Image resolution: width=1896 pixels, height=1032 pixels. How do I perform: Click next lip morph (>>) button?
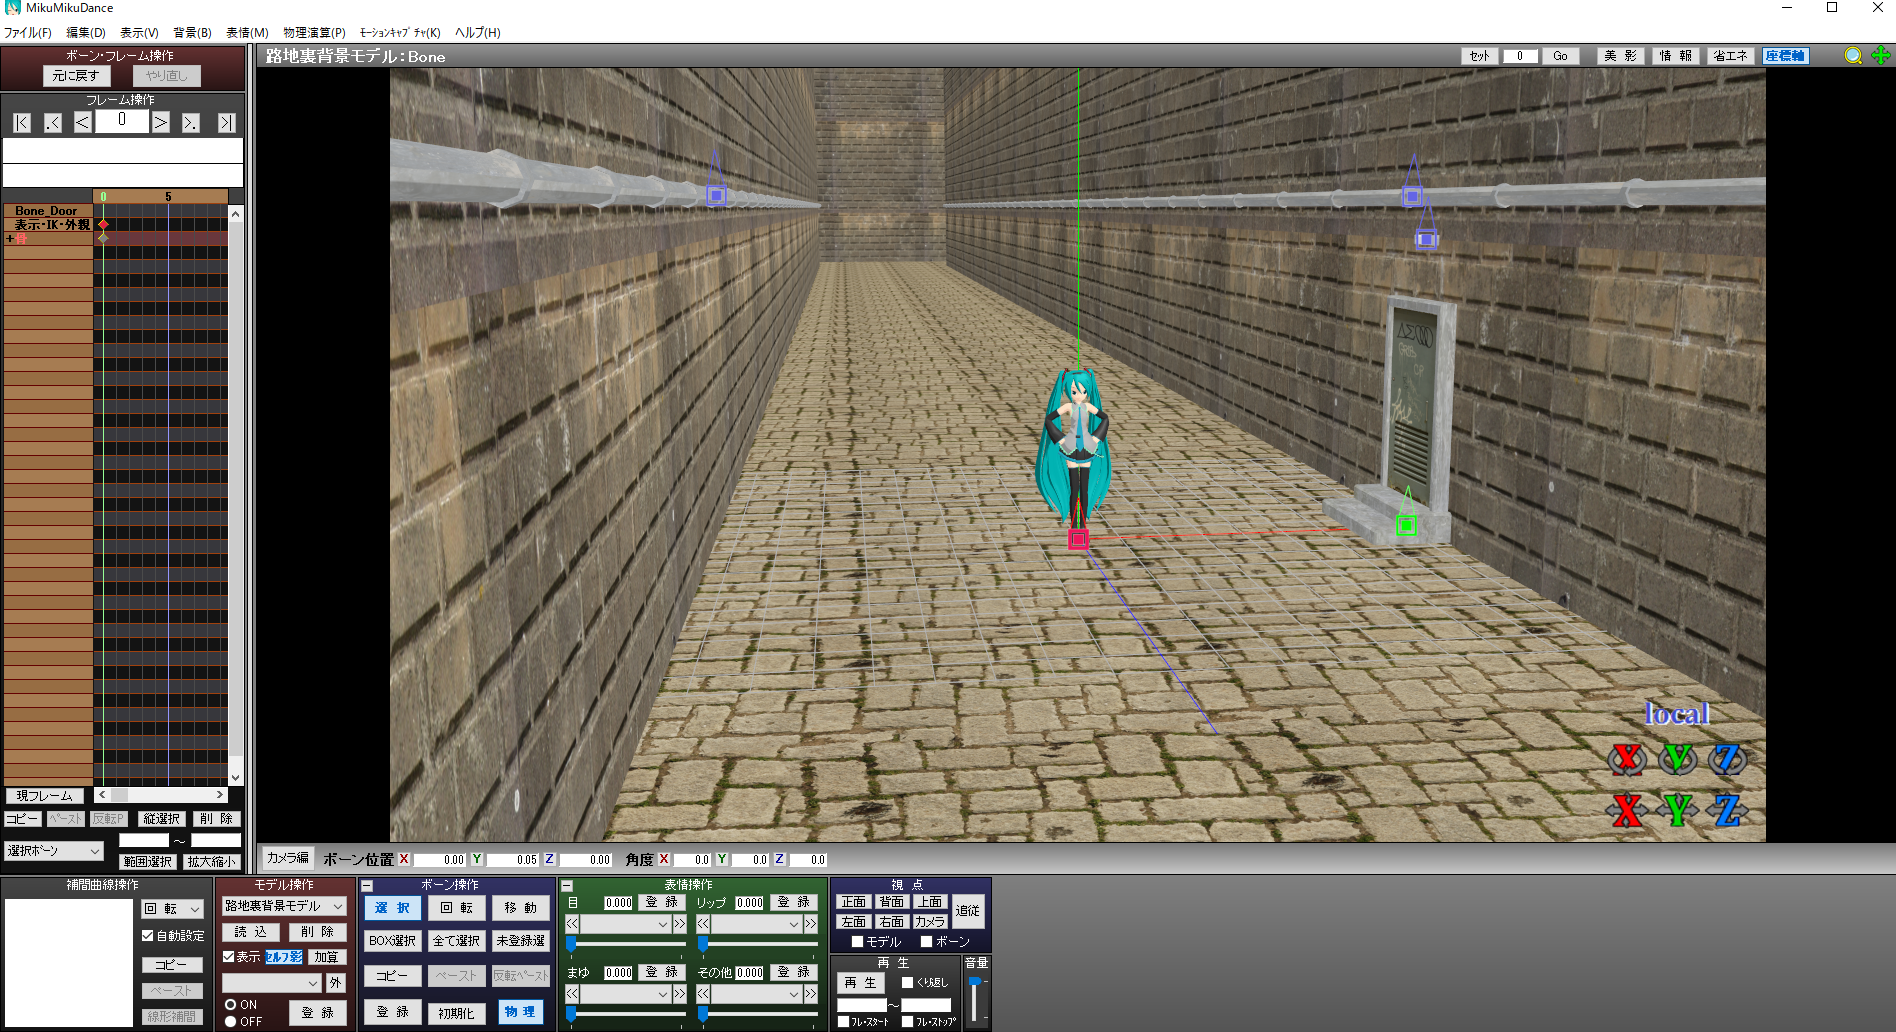pyautogui.click(x=811, y=924)
